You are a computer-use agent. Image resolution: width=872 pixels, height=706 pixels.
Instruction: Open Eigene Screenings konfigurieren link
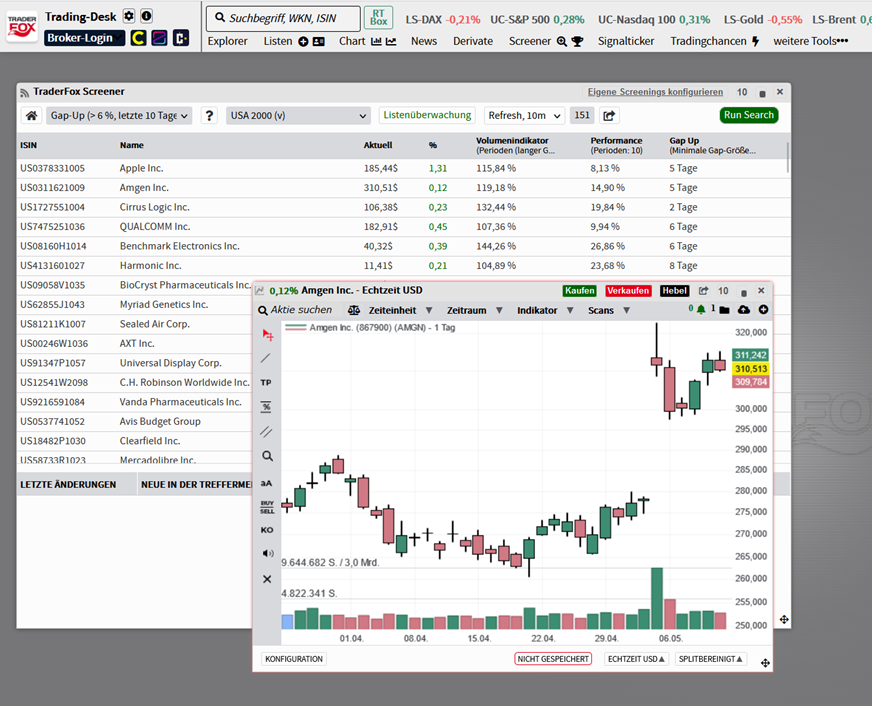click(655, 92)
